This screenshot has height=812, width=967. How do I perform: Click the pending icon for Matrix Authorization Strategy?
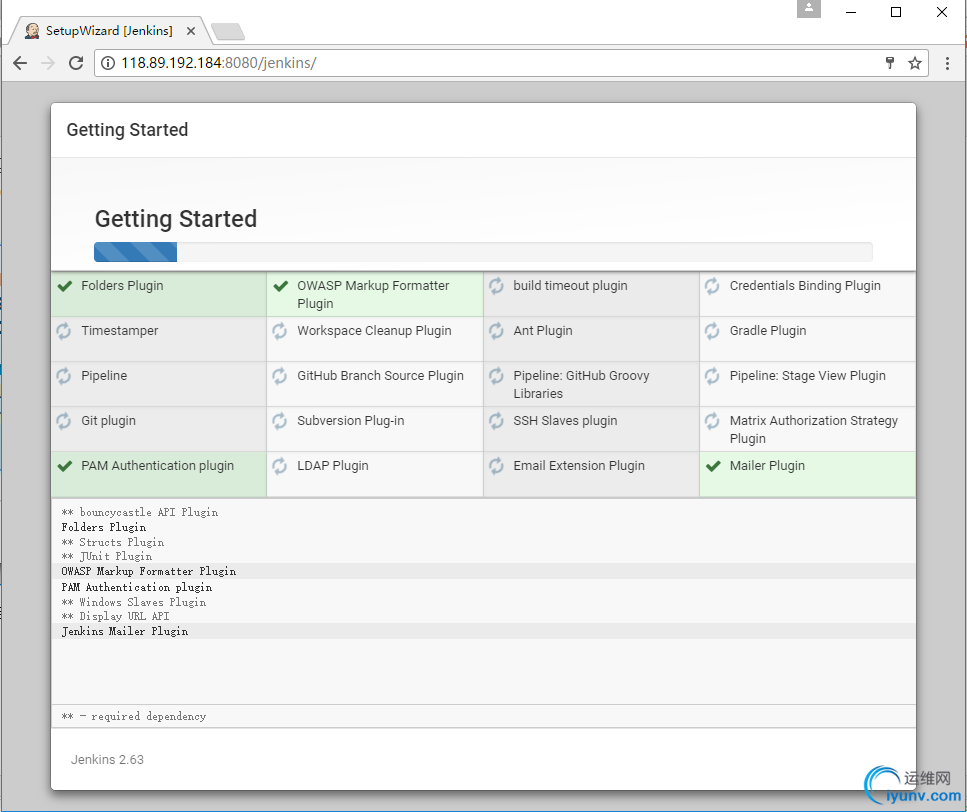click(x=712, y=421)
